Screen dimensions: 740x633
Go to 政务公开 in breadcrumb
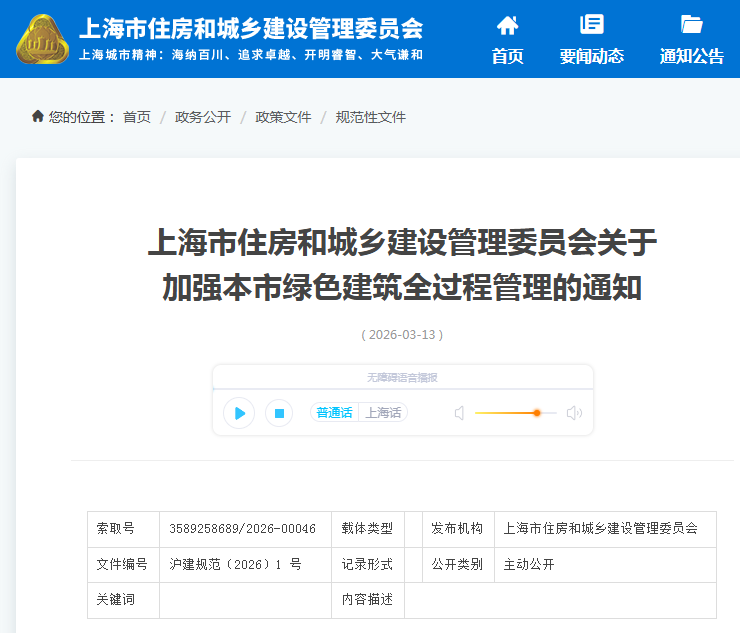[203, 117]
